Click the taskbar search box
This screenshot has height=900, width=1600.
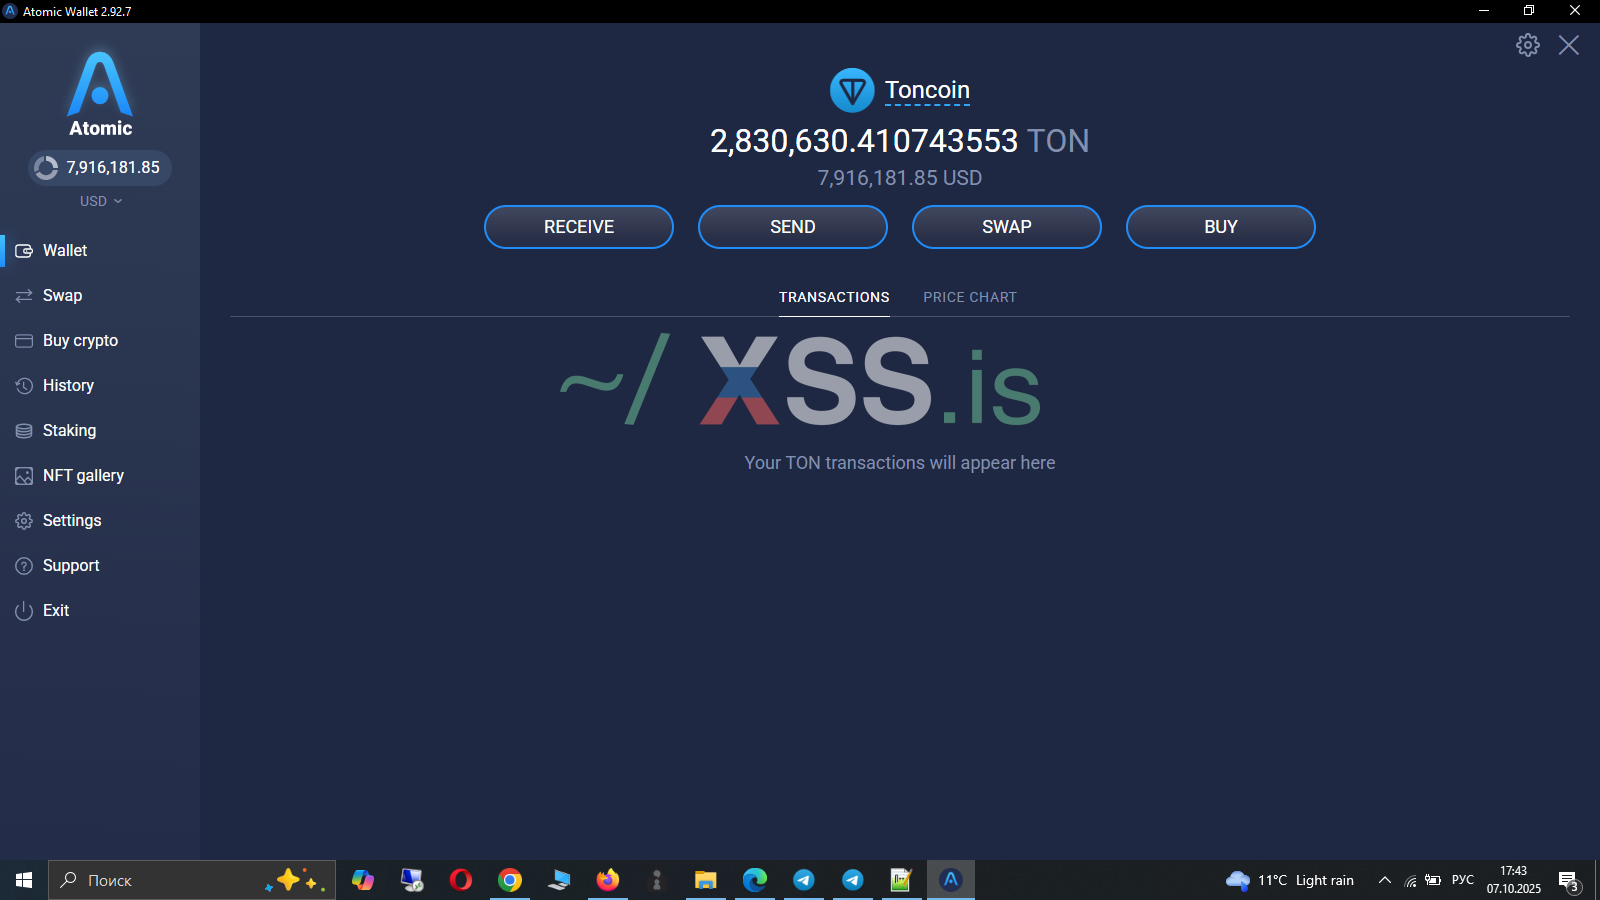coord(192,880)
